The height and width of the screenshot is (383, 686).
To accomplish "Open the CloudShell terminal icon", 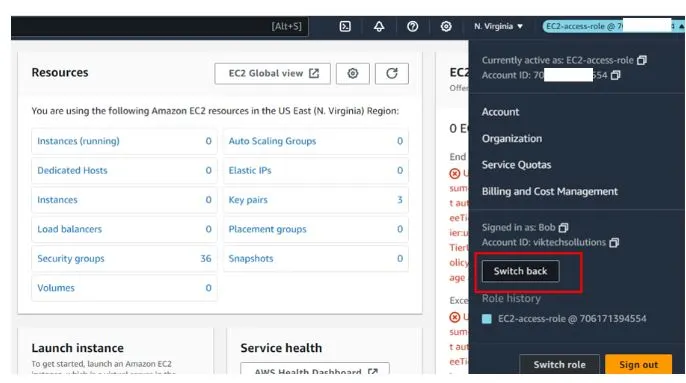I will click(345, 27).
